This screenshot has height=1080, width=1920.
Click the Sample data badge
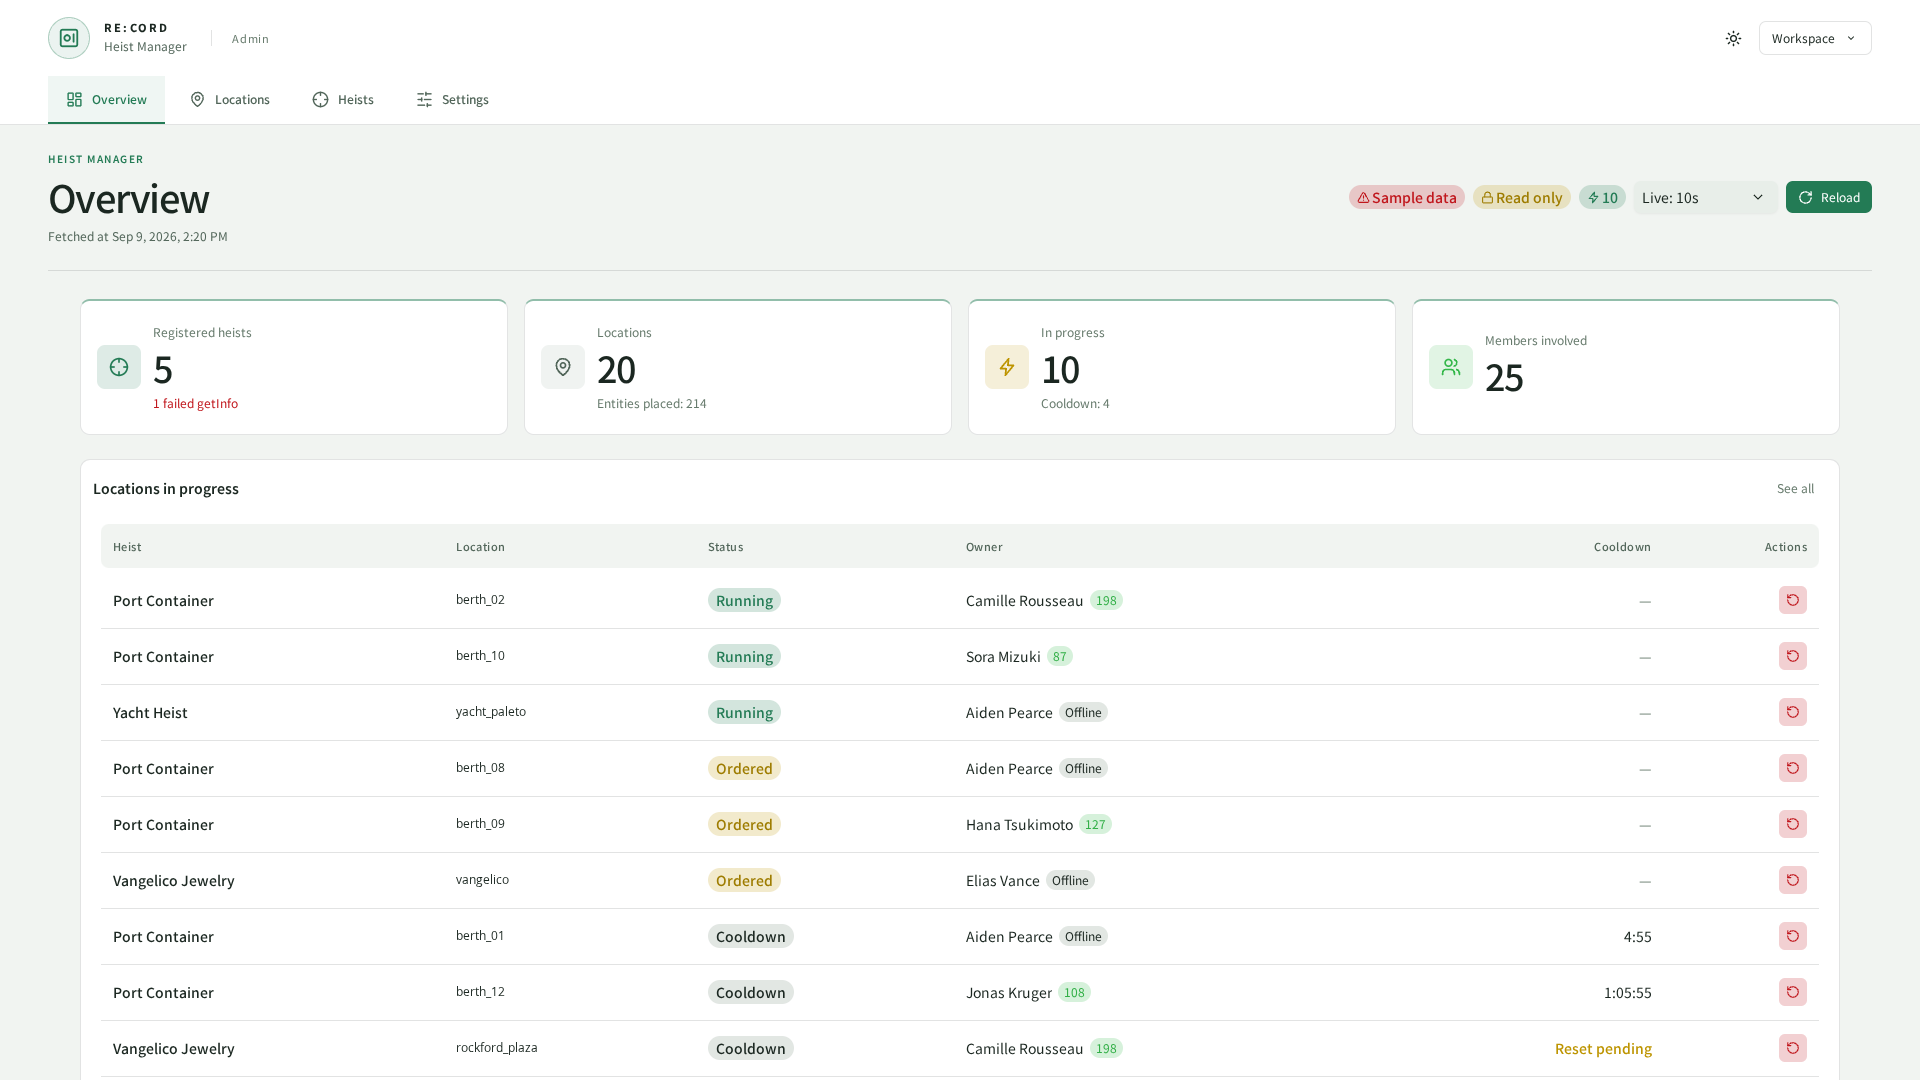point(1407,197)
